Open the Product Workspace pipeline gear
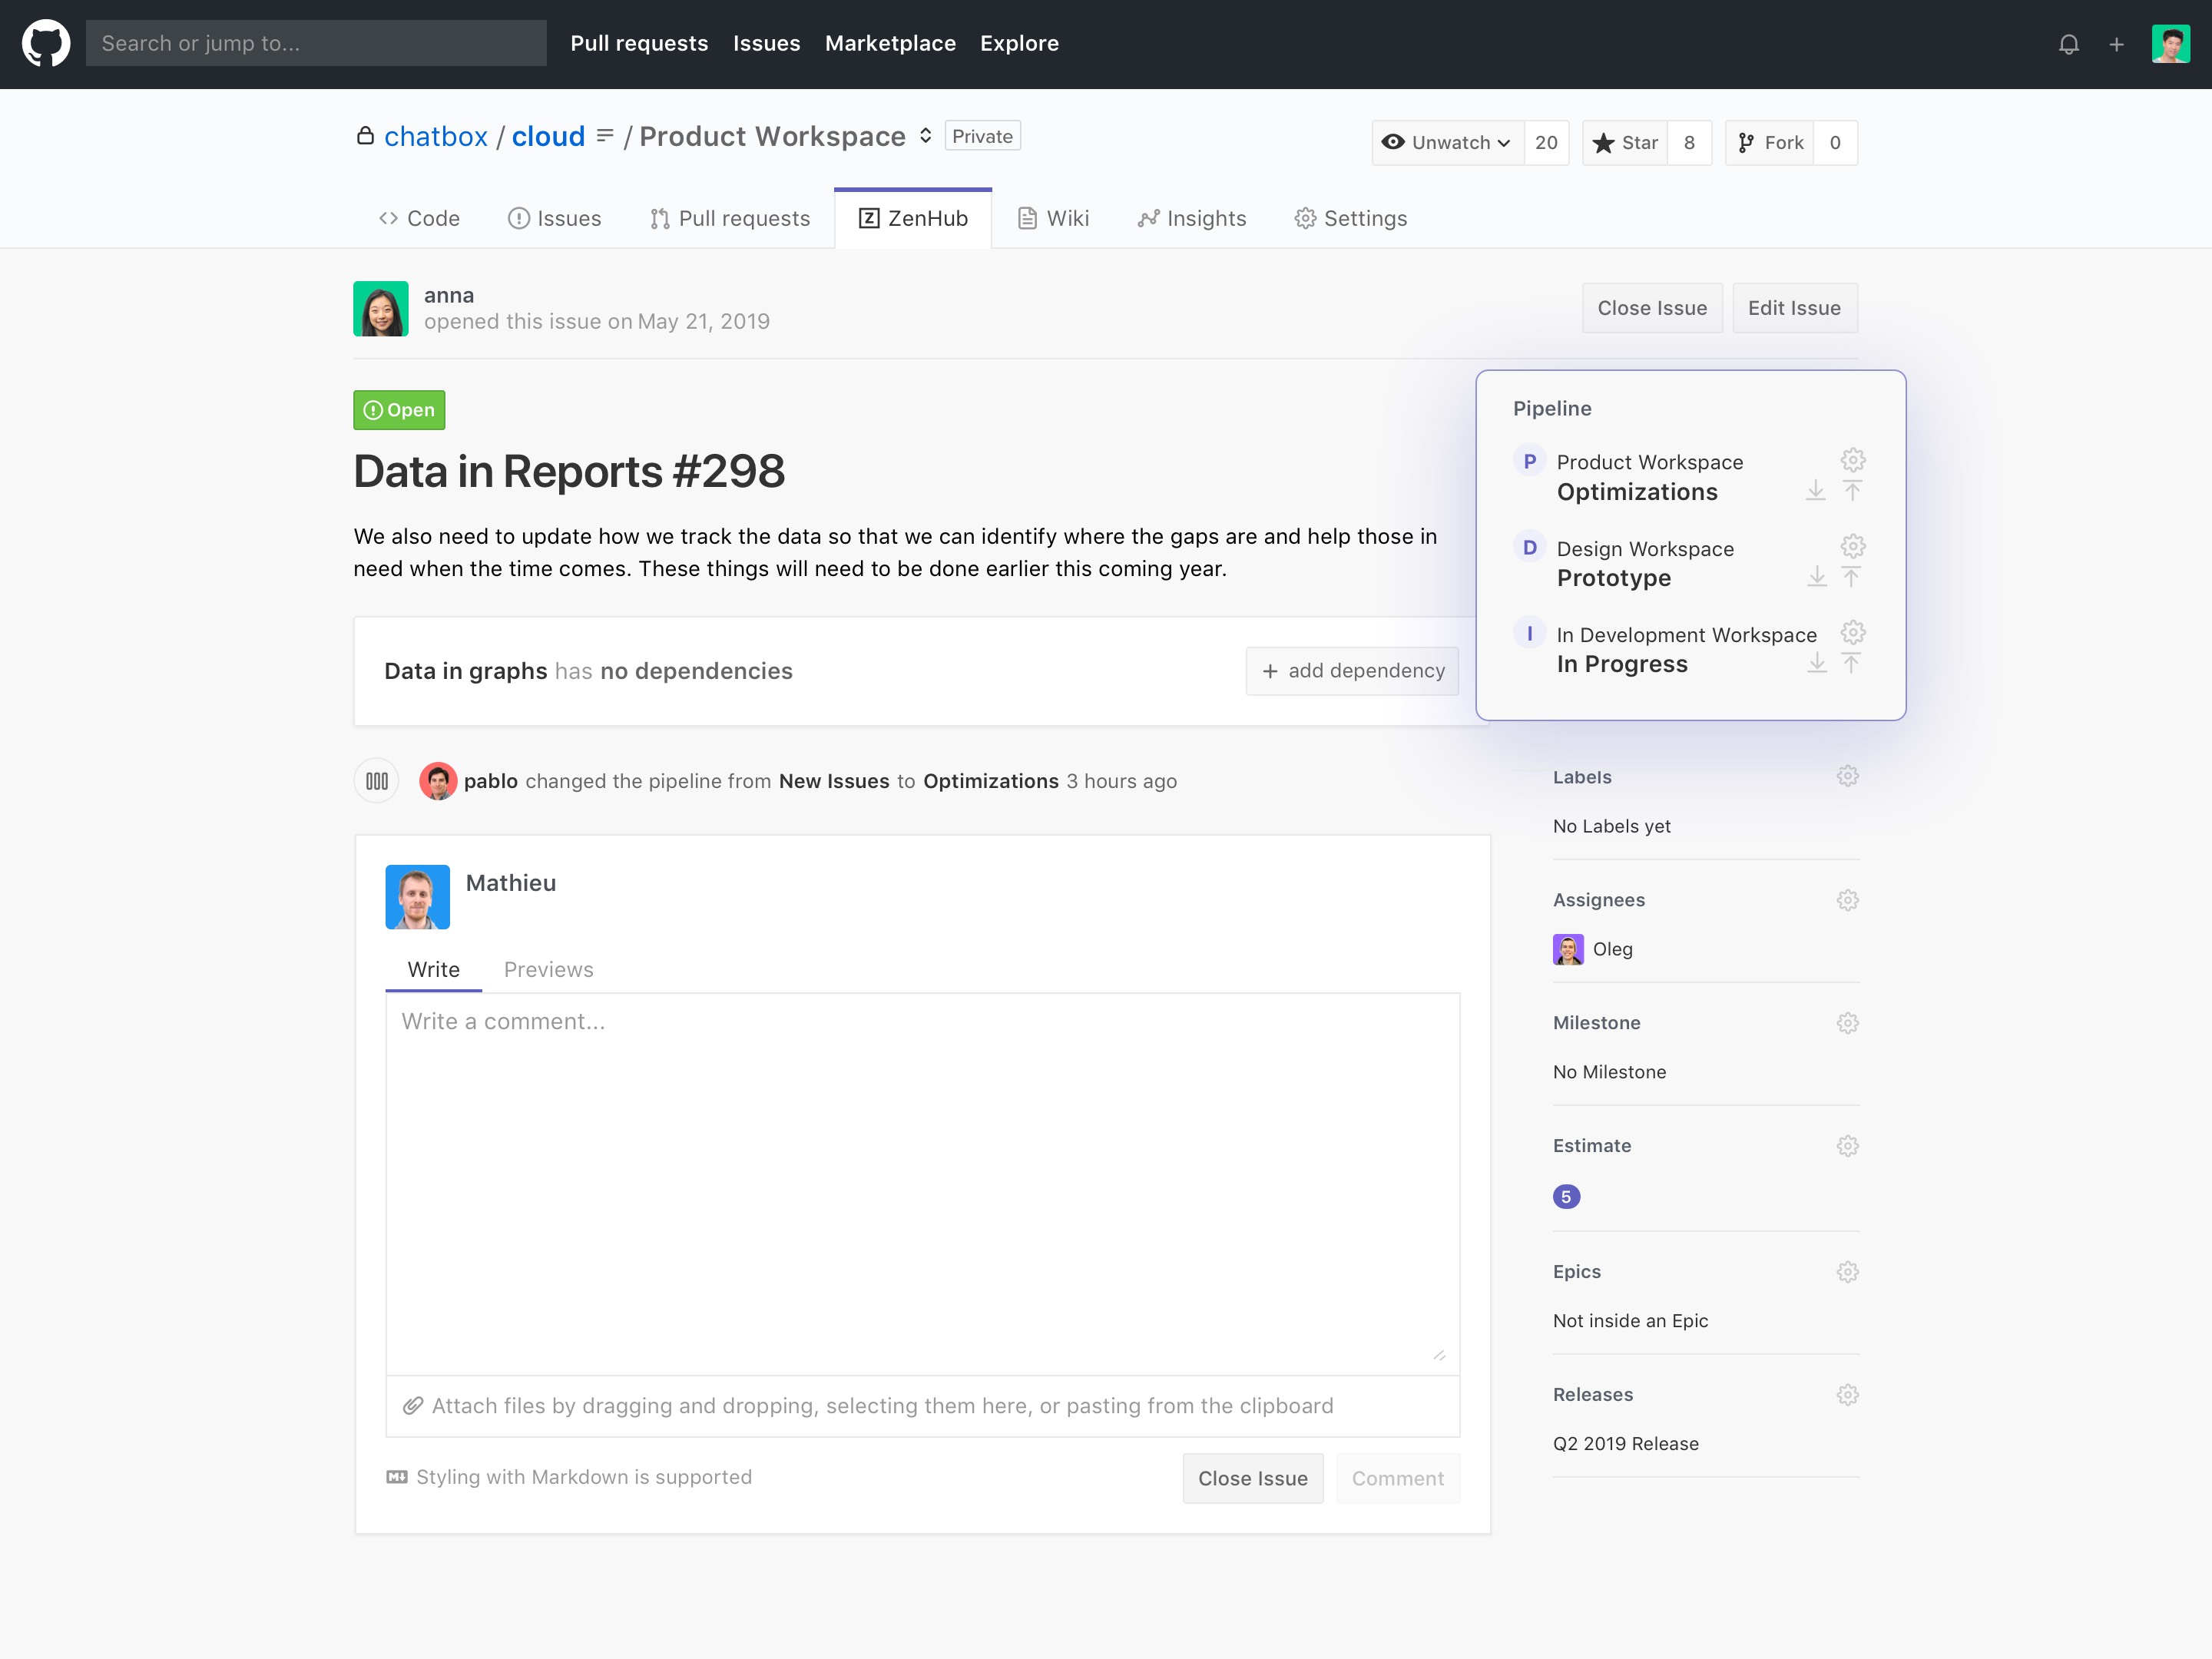Viewport: 2212px width, 1659px height. [x=1852, y=460]
